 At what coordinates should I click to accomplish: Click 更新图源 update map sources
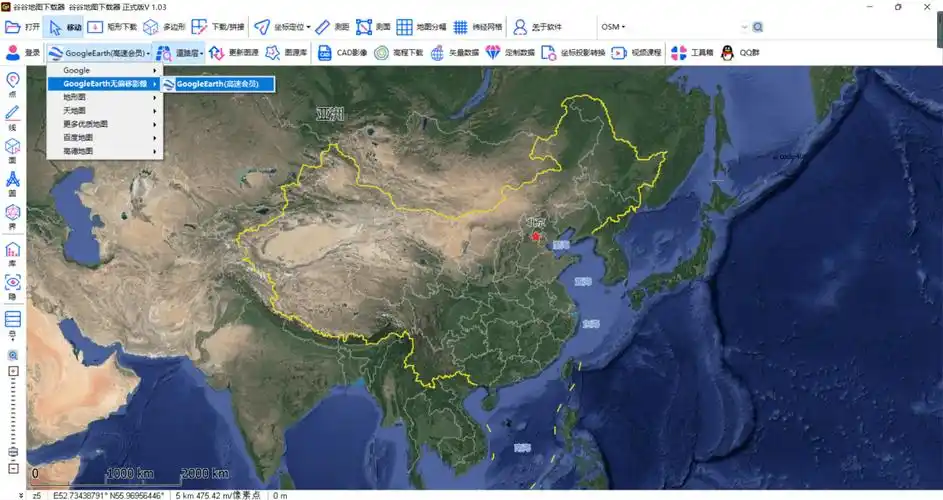click(233, 53)
